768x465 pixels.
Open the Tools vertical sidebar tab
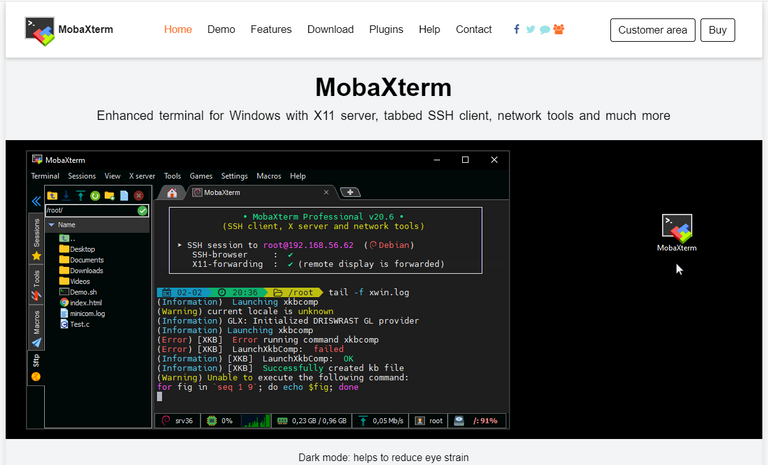(x=36, y=285)
